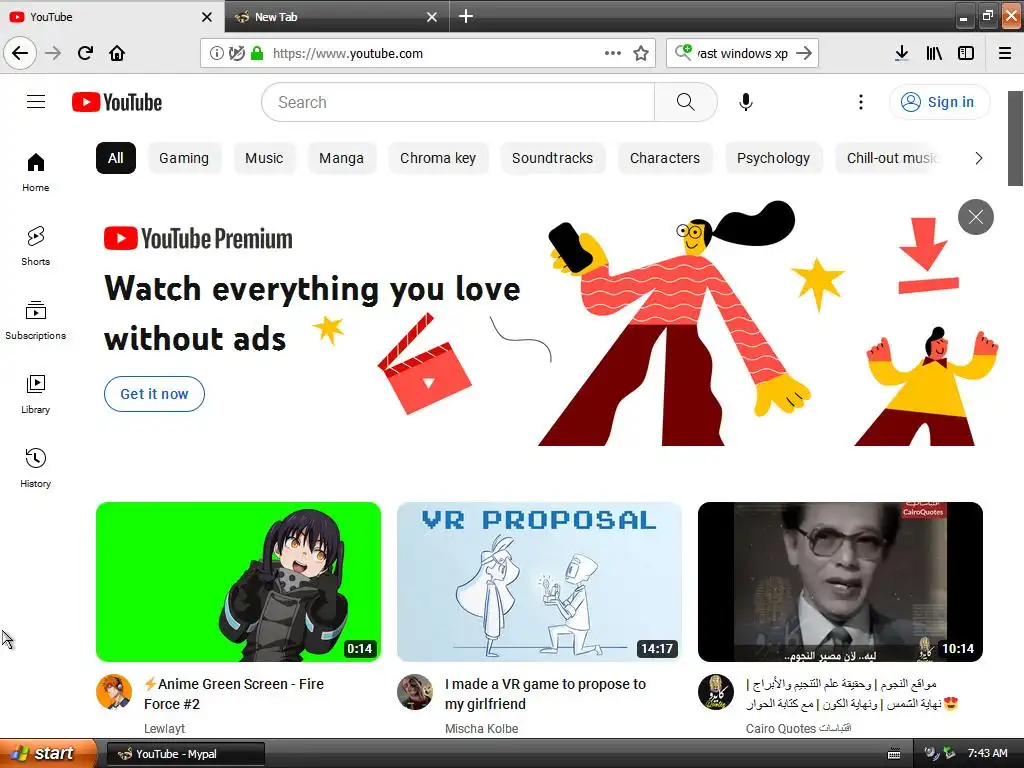Open Subscriptions in the sidebar
The height and width of the screenshot is (768, 1024).
click(35, 320)
